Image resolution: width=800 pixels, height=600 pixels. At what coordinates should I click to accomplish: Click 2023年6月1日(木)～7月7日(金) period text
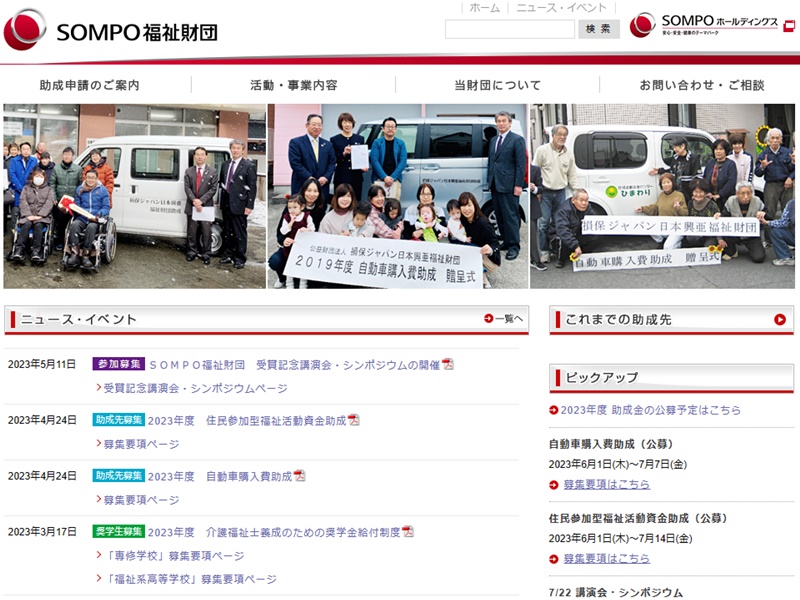[618, 464]
